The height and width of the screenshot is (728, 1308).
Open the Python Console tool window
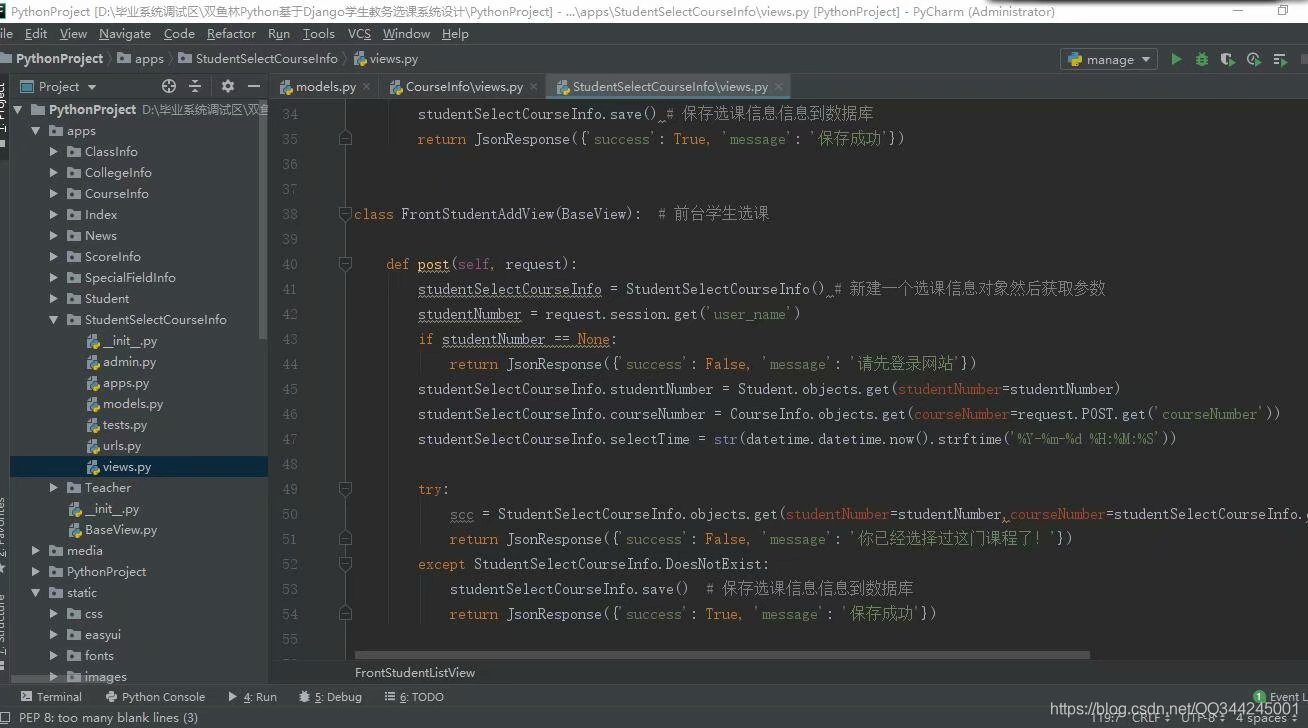pyautogui.click(x=162, y=696)
